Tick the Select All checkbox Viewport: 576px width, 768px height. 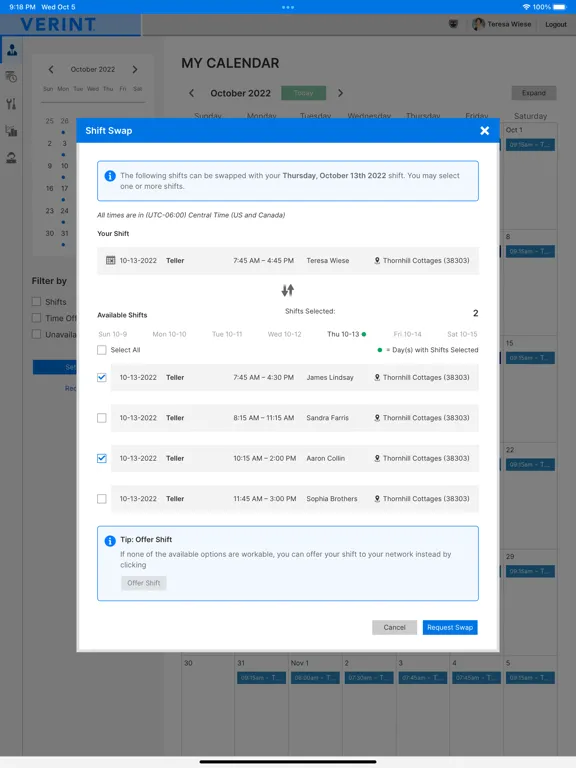click(x=102, y=350)
